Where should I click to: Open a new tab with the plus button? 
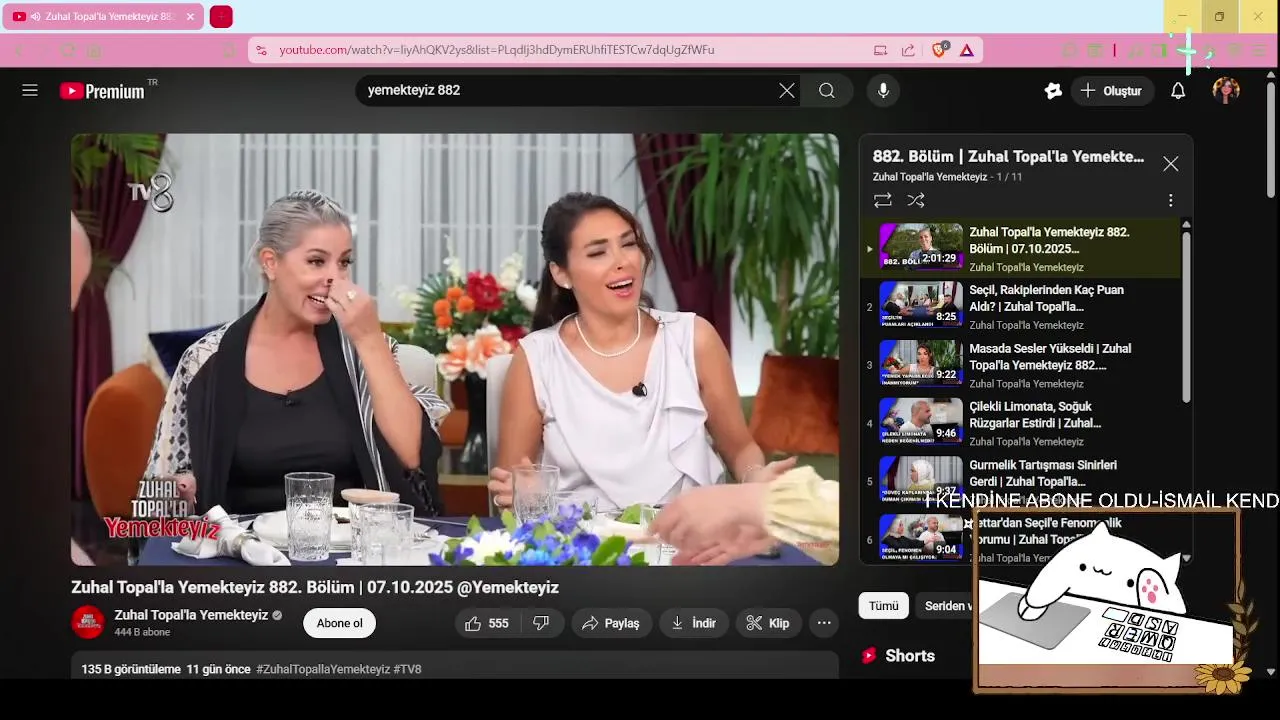221,17
